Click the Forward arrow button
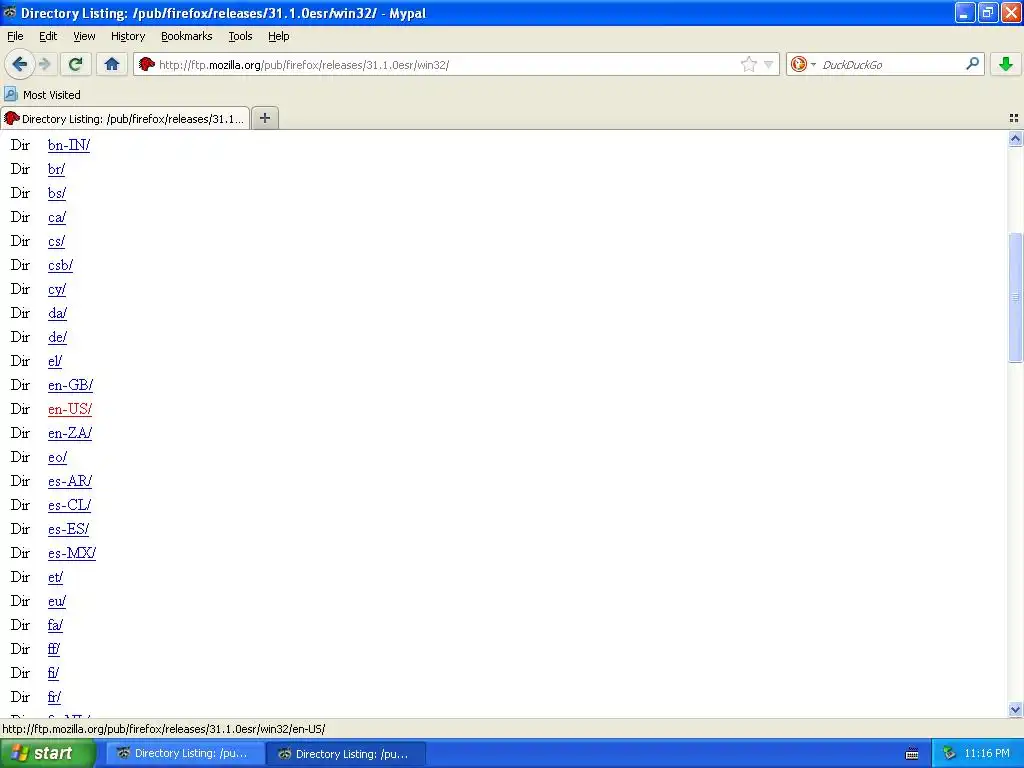Screen dimensions: 1024x768 [44, 64]
